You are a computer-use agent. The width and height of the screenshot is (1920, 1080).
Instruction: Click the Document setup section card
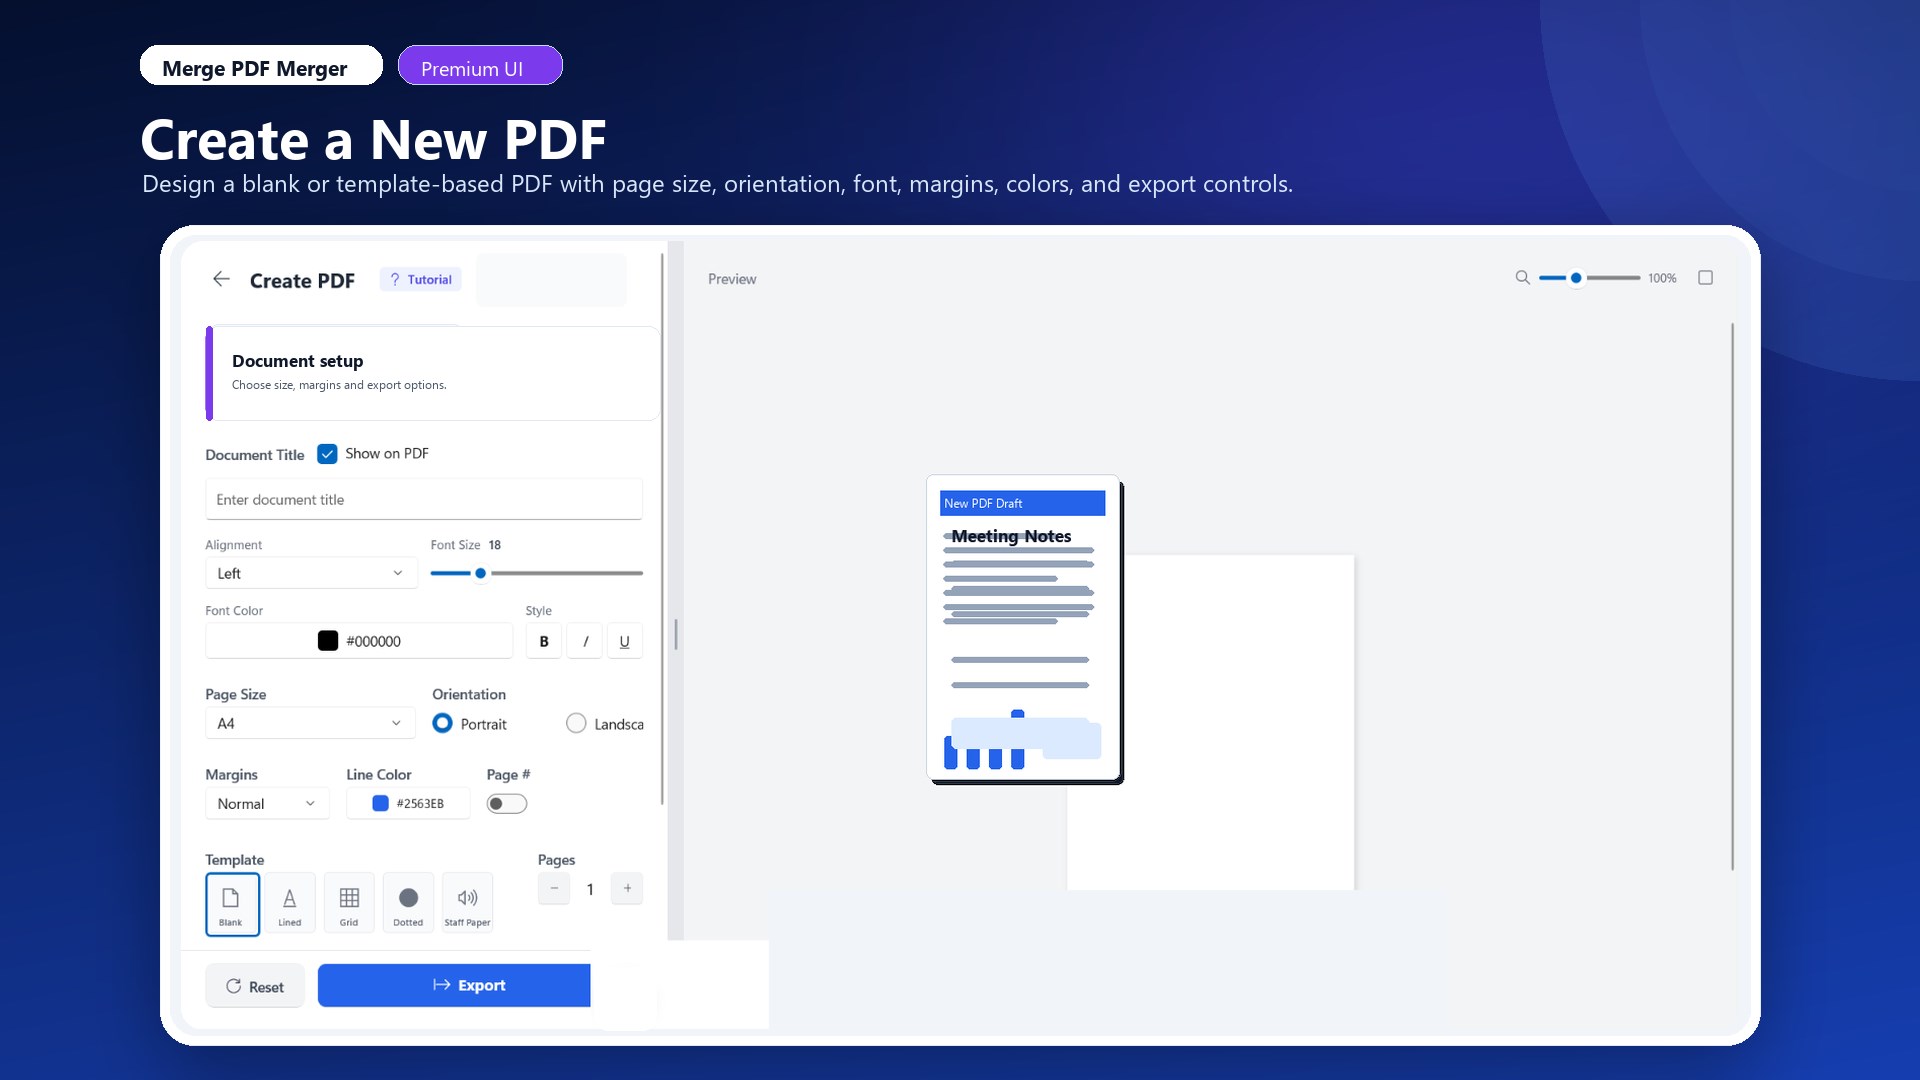(432, 373)
